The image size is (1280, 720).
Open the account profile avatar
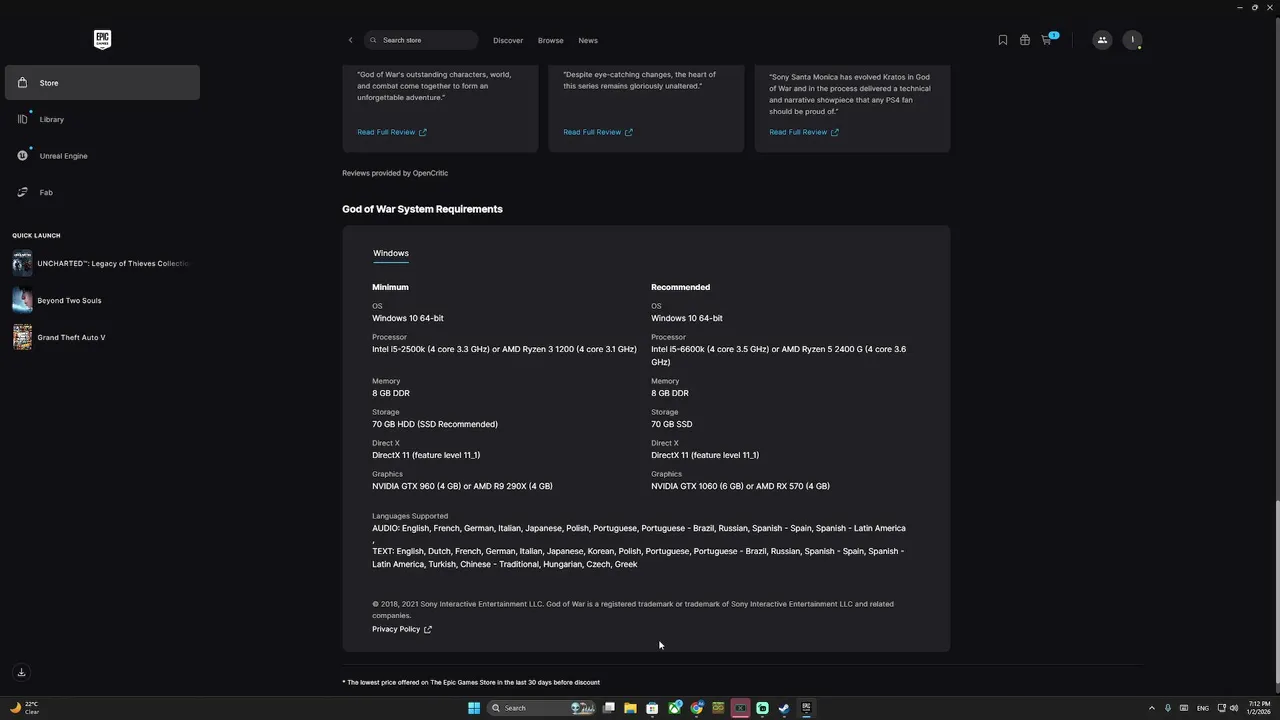click(1132, 40)
